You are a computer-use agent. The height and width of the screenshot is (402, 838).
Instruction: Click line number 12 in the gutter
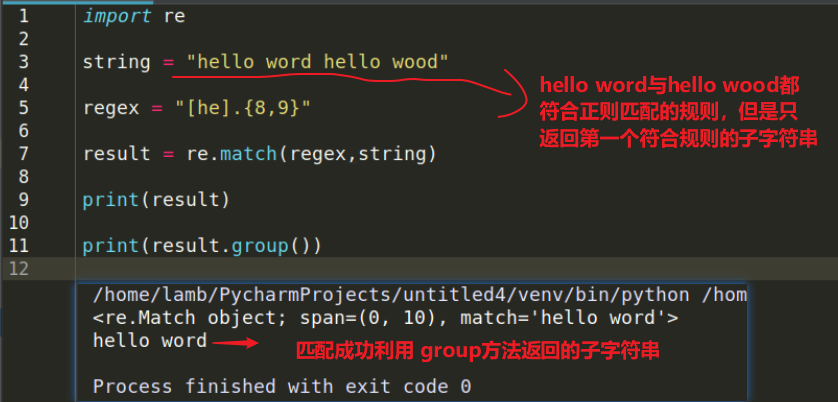tap(18, 268)
